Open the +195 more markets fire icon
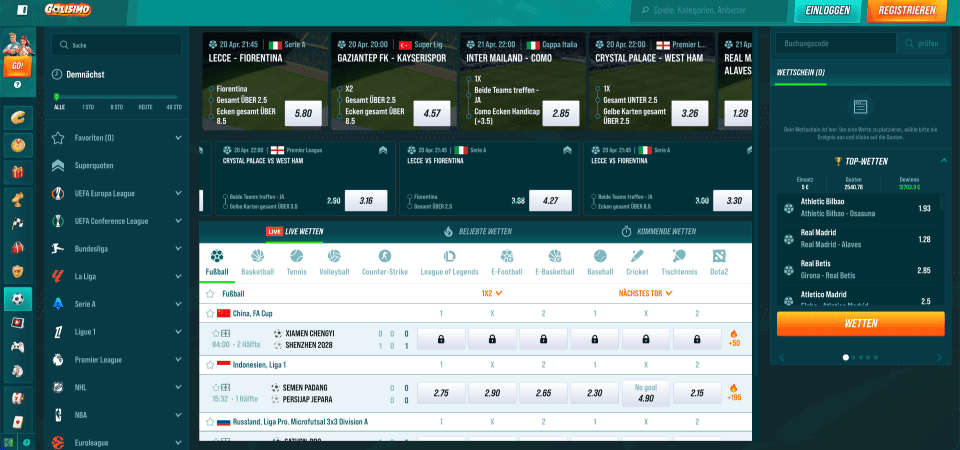The image size is (960, 450). pyautogui.click(x=733, y=392)
